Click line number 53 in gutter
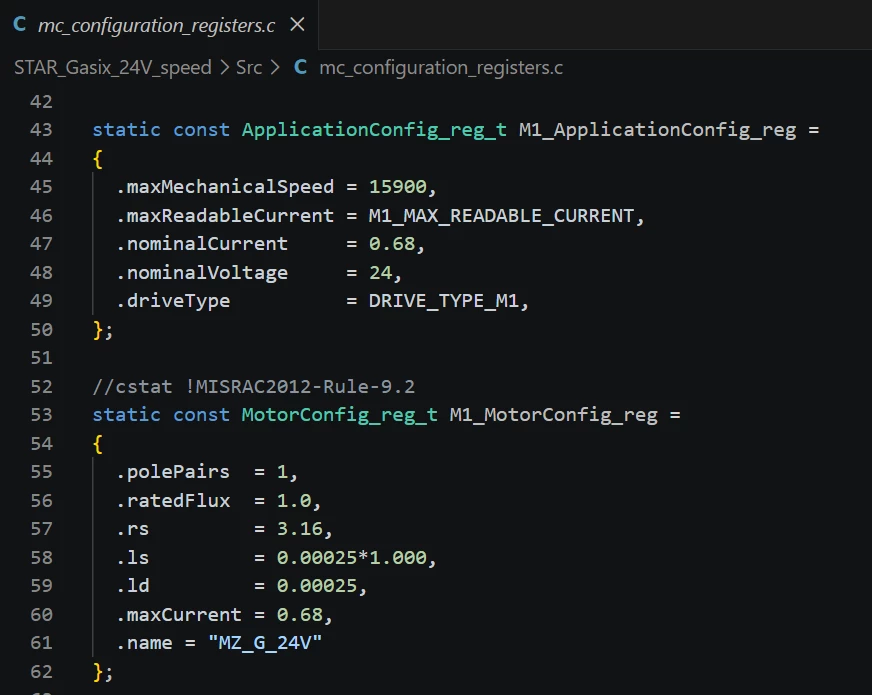The height and width of the screenshot is (695, 872). coord(41,415)
